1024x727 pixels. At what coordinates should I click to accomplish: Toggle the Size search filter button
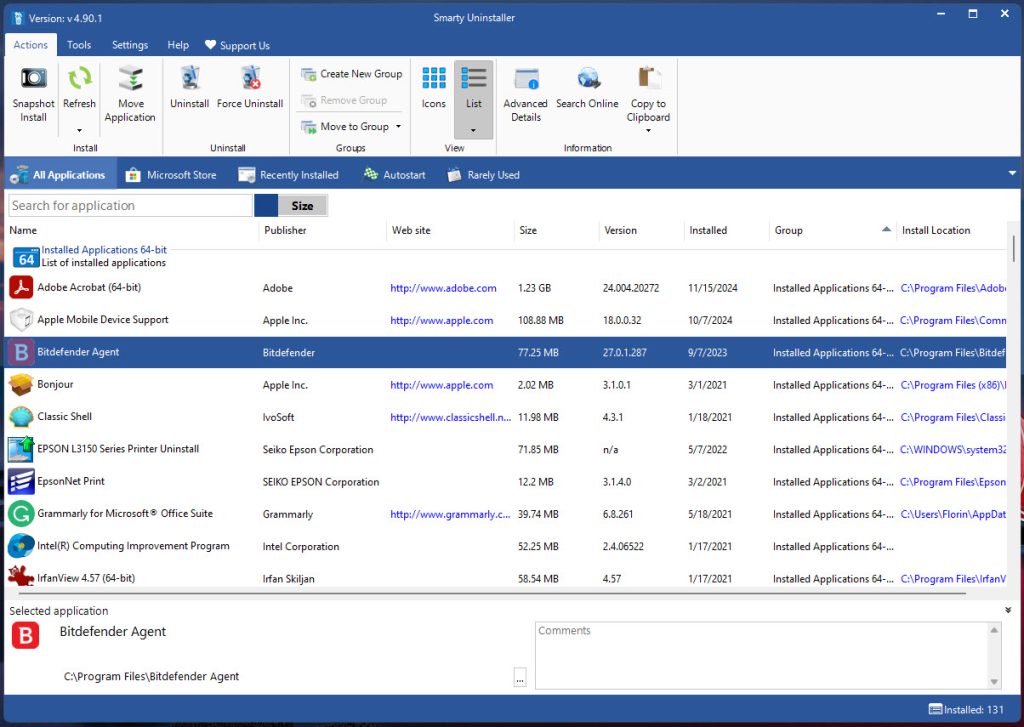tap(302, 206)
